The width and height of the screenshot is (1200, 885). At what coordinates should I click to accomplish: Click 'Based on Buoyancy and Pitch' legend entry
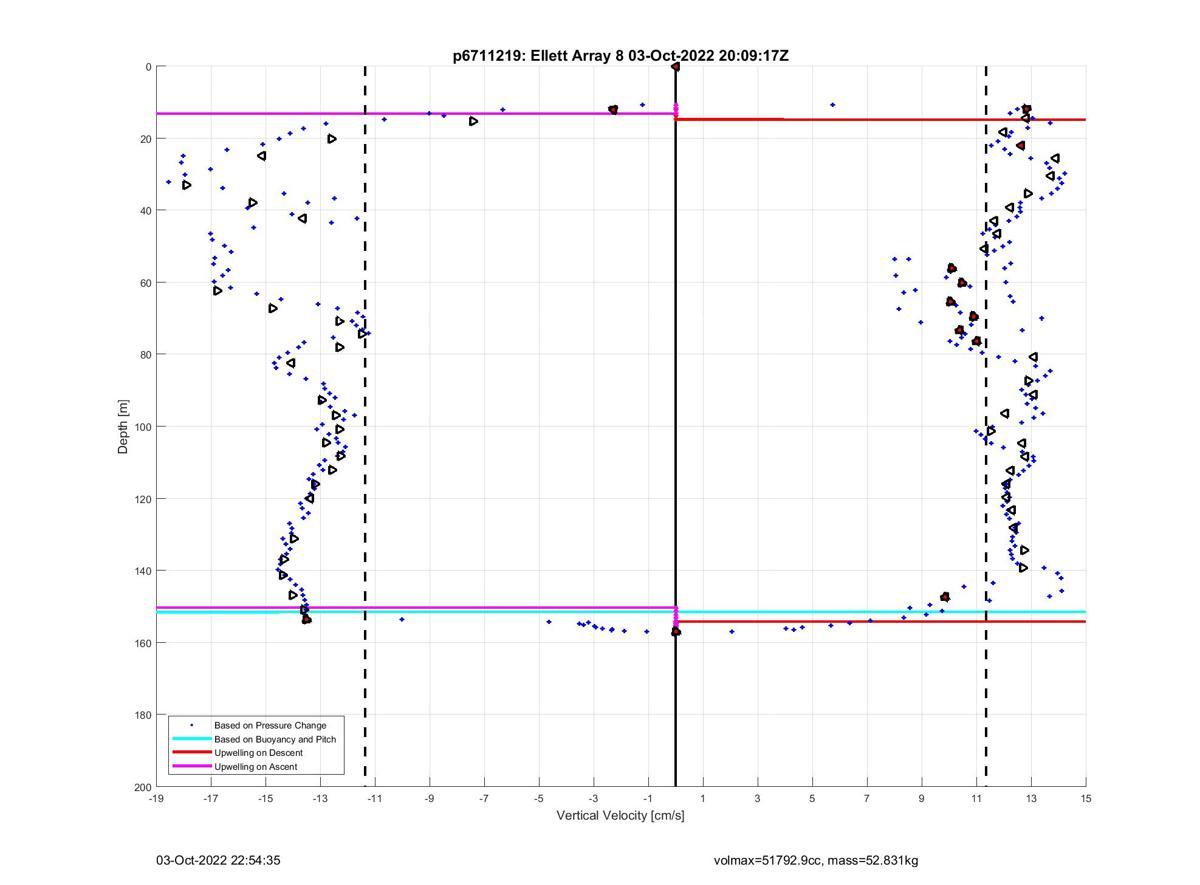(x=275, y=739)
